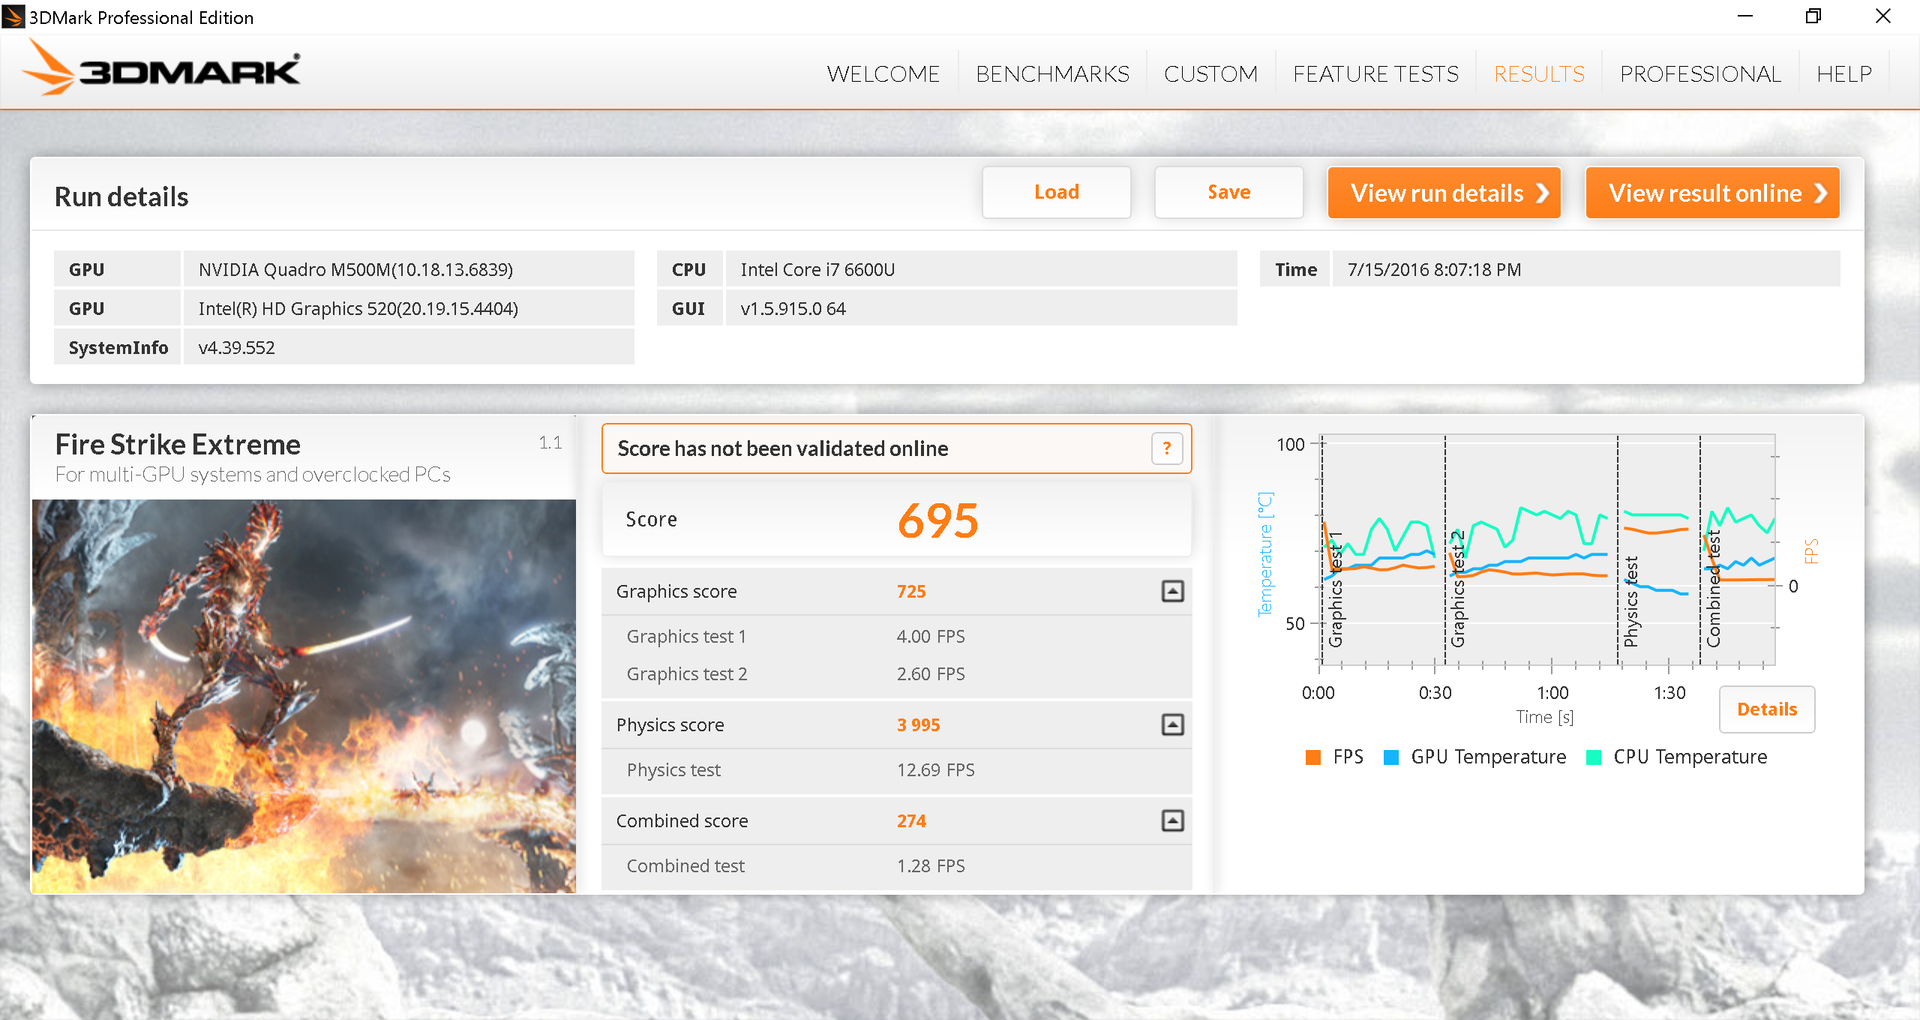Collapse the Graphics score section
This screenshot has width=1920, height=1020.
[1172, 591]
